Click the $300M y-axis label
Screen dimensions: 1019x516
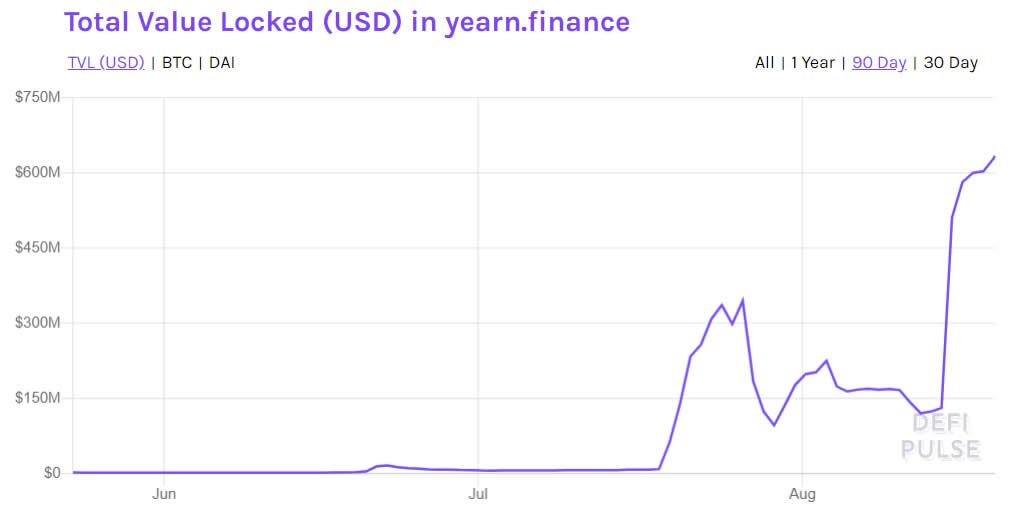[x=38, y=323]
